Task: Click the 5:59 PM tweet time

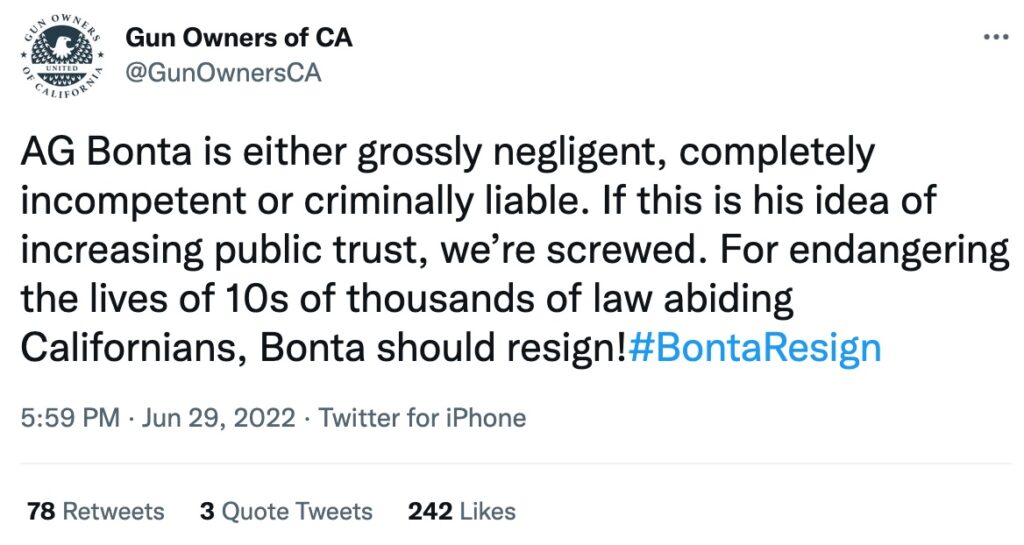Action: point(69,417)
